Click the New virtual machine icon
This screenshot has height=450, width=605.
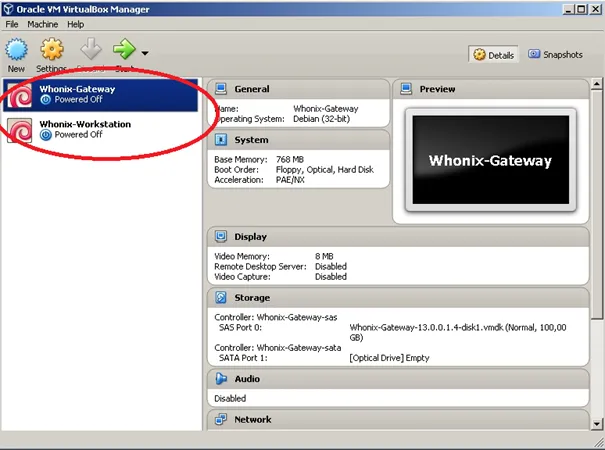[16, 49]
